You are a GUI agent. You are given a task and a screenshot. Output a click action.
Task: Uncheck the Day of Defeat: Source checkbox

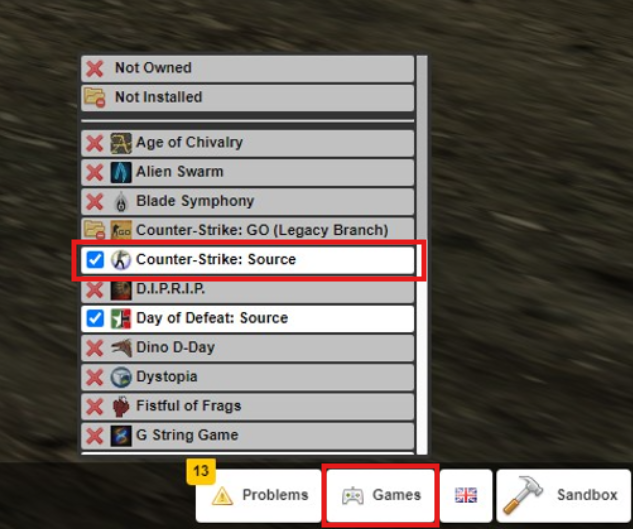point(95,319)
